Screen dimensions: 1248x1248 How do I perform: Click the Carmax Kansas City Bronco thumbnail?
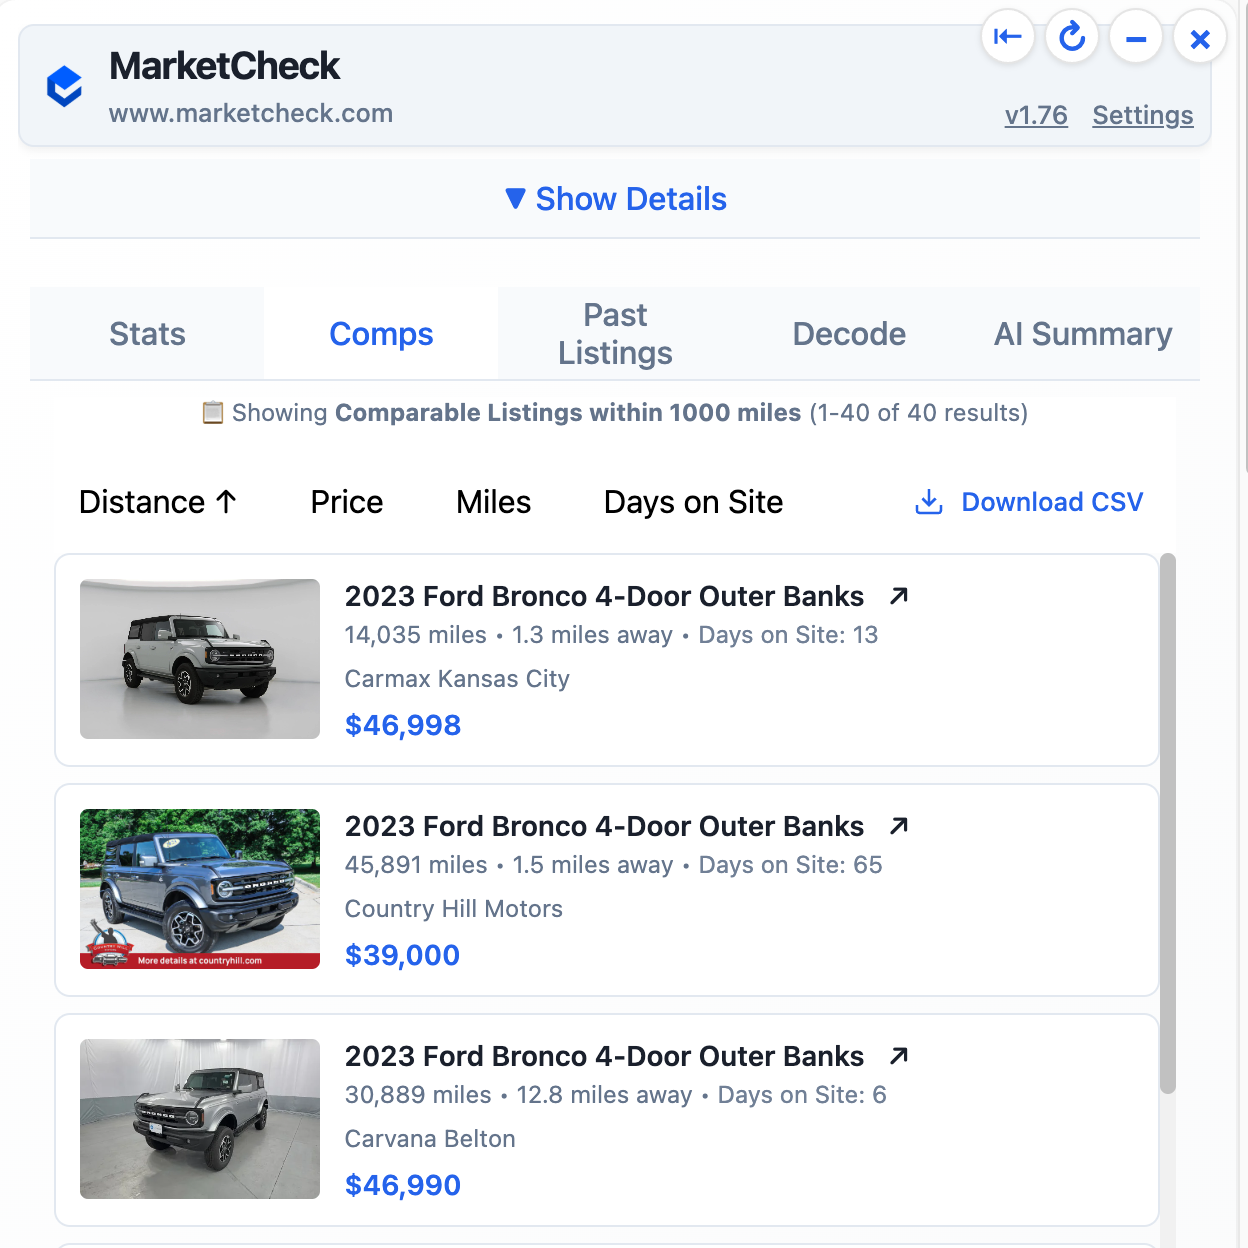tap(200, 659)
